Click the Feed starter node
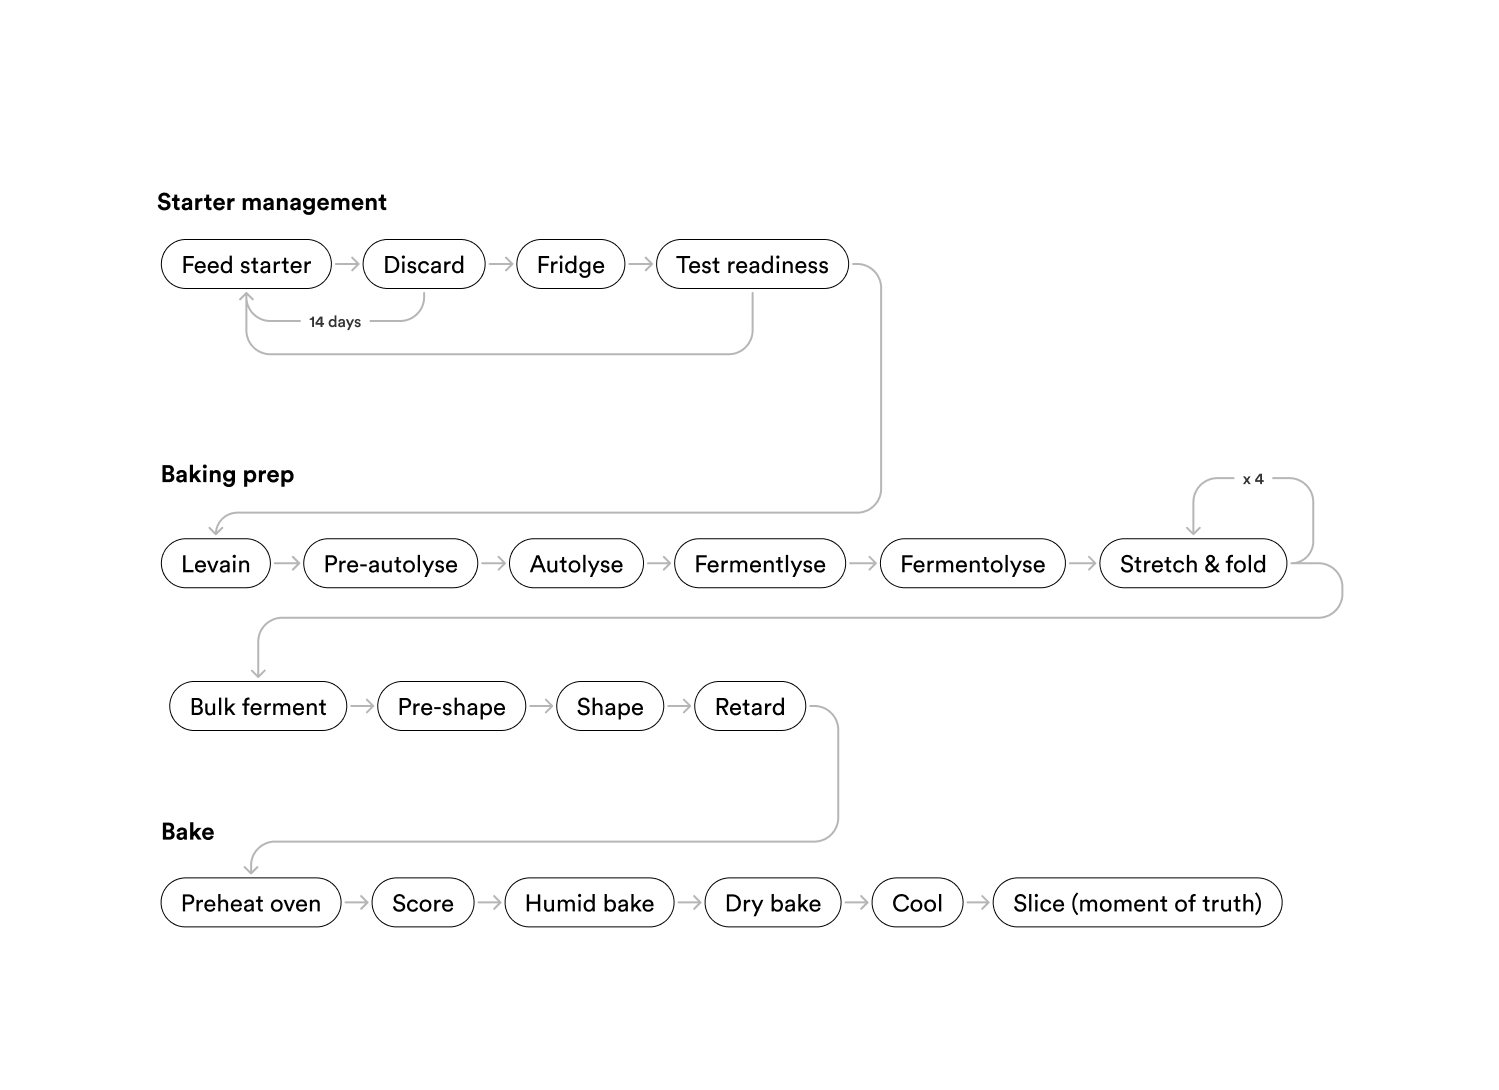1499x1090 pixels. tap(246, 265)
